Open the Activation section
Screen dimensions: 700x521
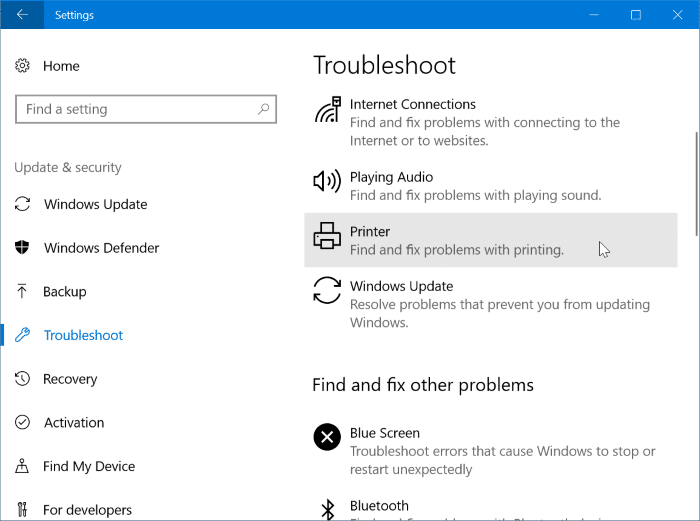(74, 422)
